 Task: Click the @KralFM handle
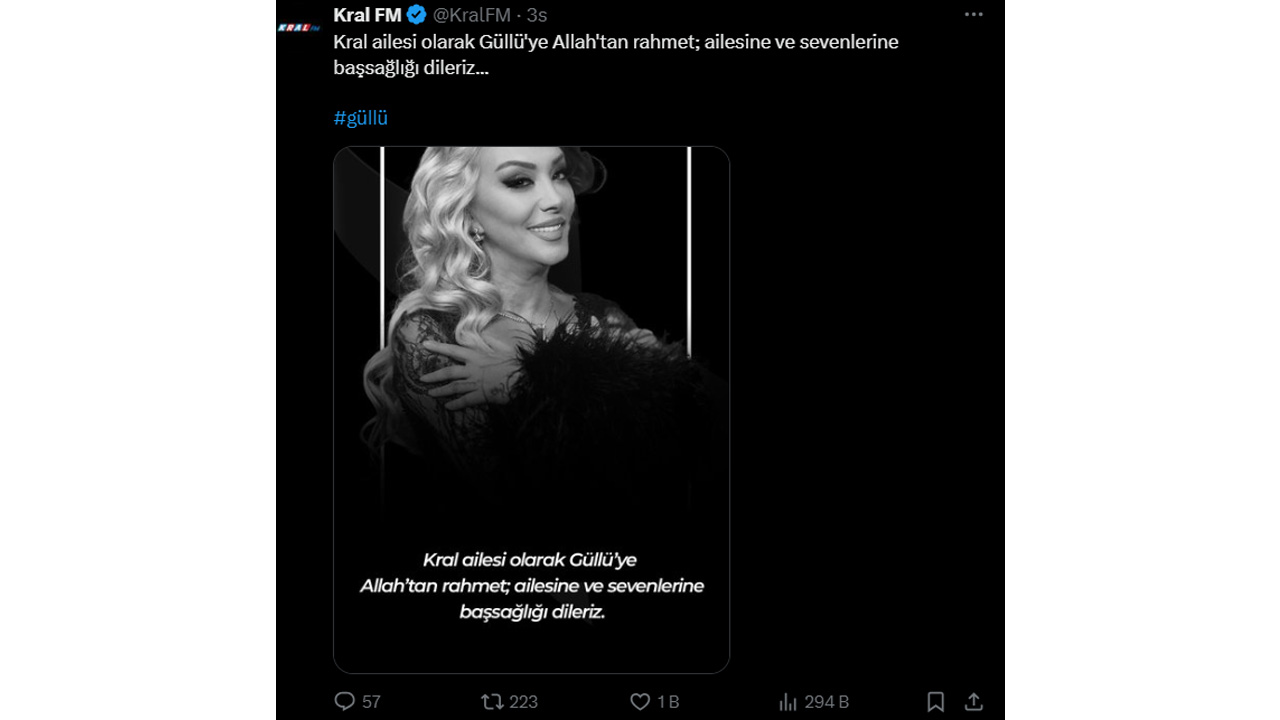[471, 15]
